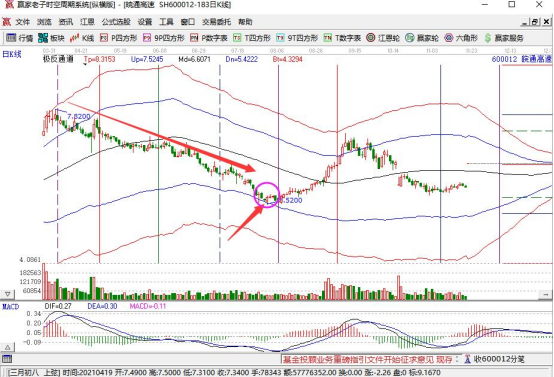Open the 板块 sector view
This screenshot has height=377, width=554.
[x=51, y=38]
